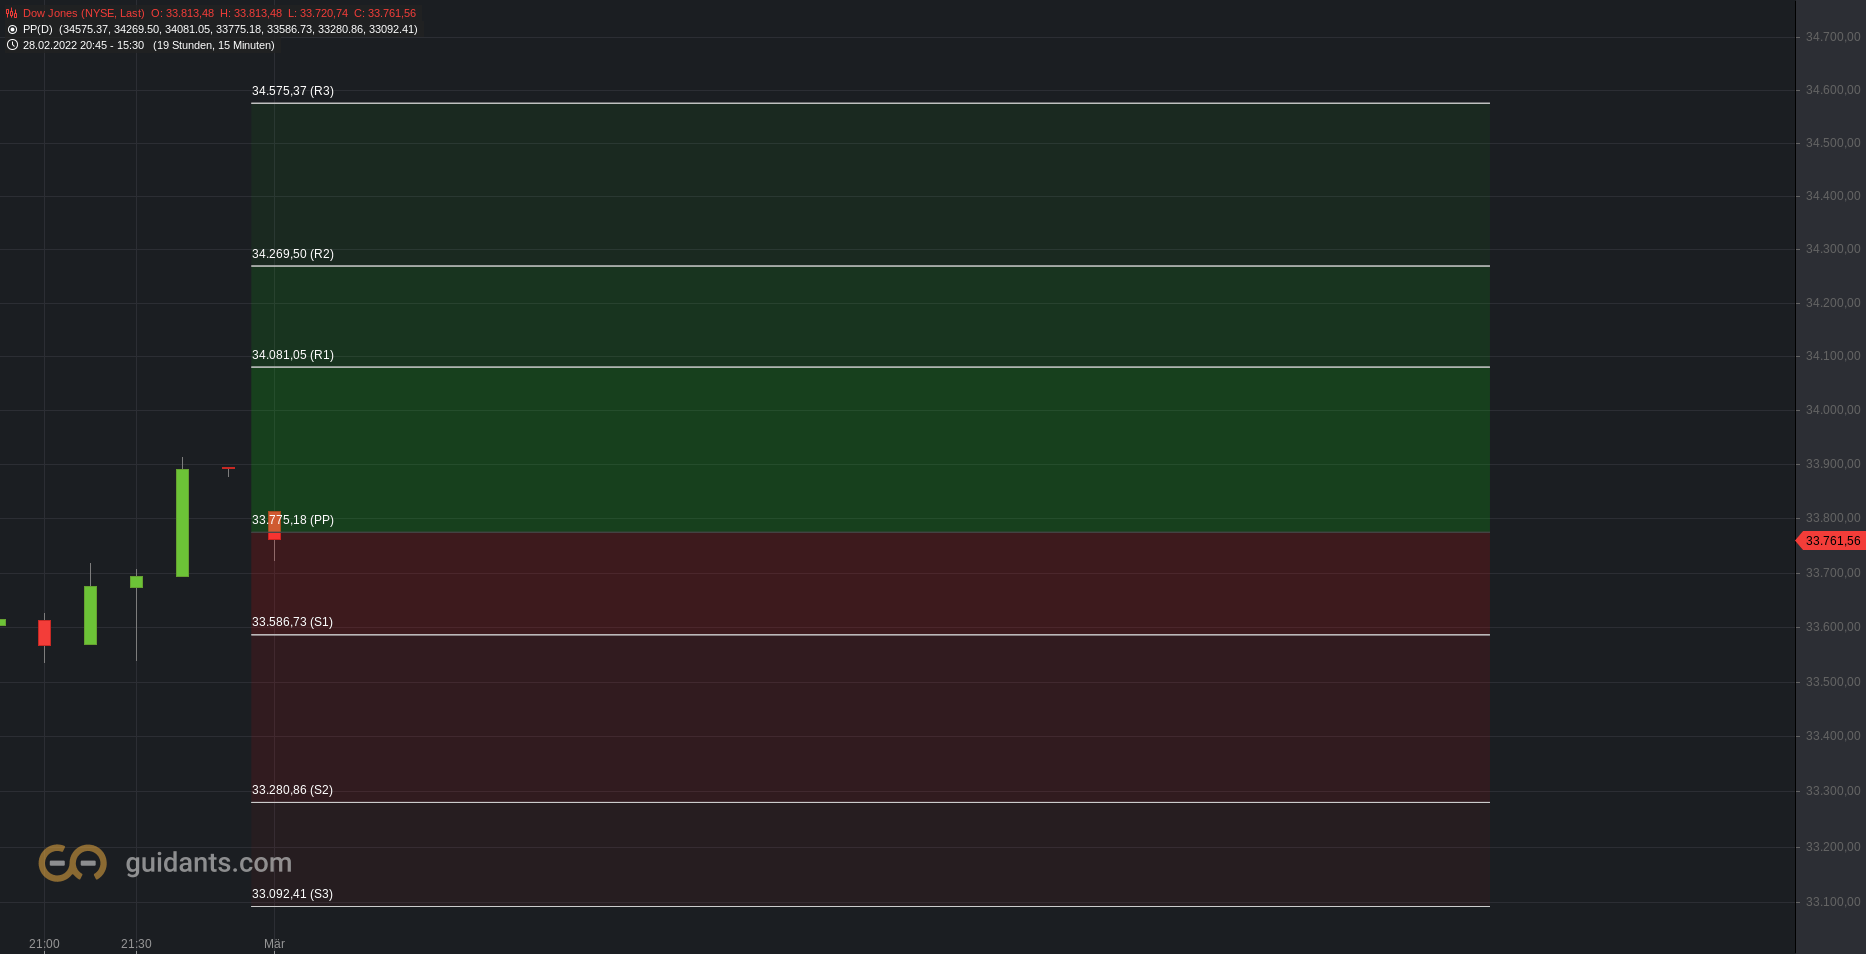Click the 21:30 time axis label
This screenshot has height=954, width=1866.
(x=136, y=944)
